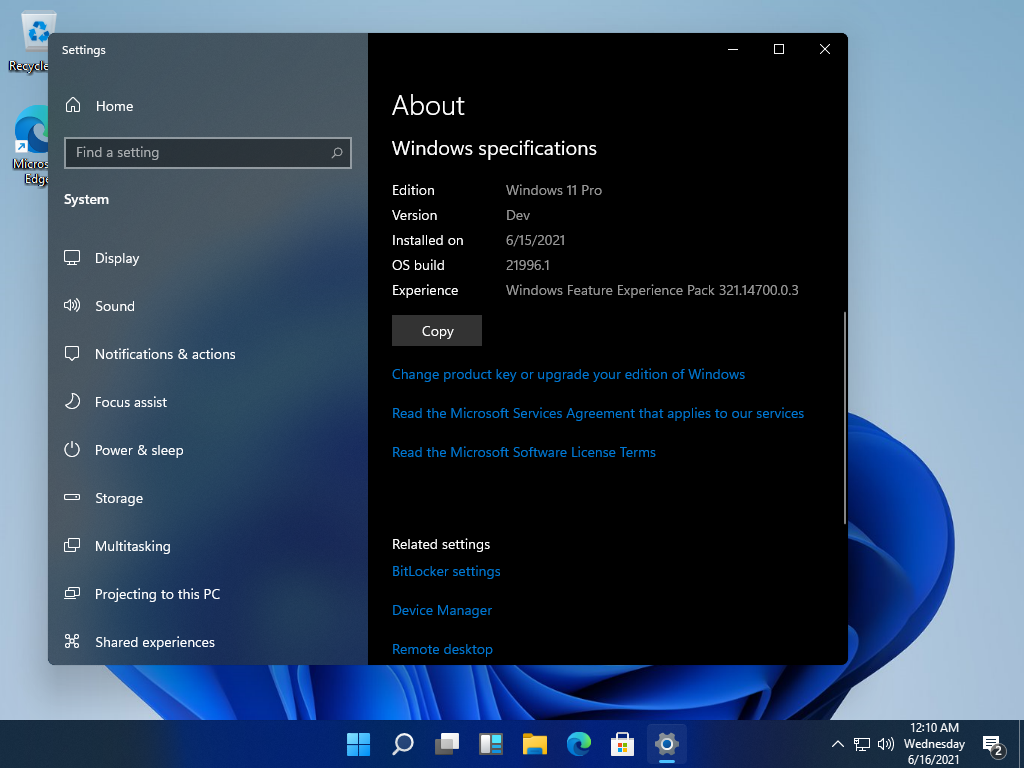Open Storage settings
Viewport: 1024px width, 768px height.
click(x=208, y=498)
